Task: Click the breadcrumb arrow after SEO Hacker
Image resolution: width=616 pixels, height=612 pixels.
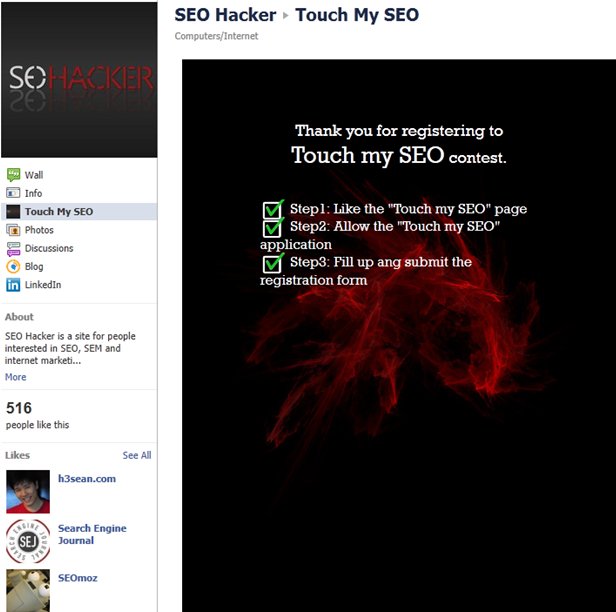Action: tap(286, 16)
